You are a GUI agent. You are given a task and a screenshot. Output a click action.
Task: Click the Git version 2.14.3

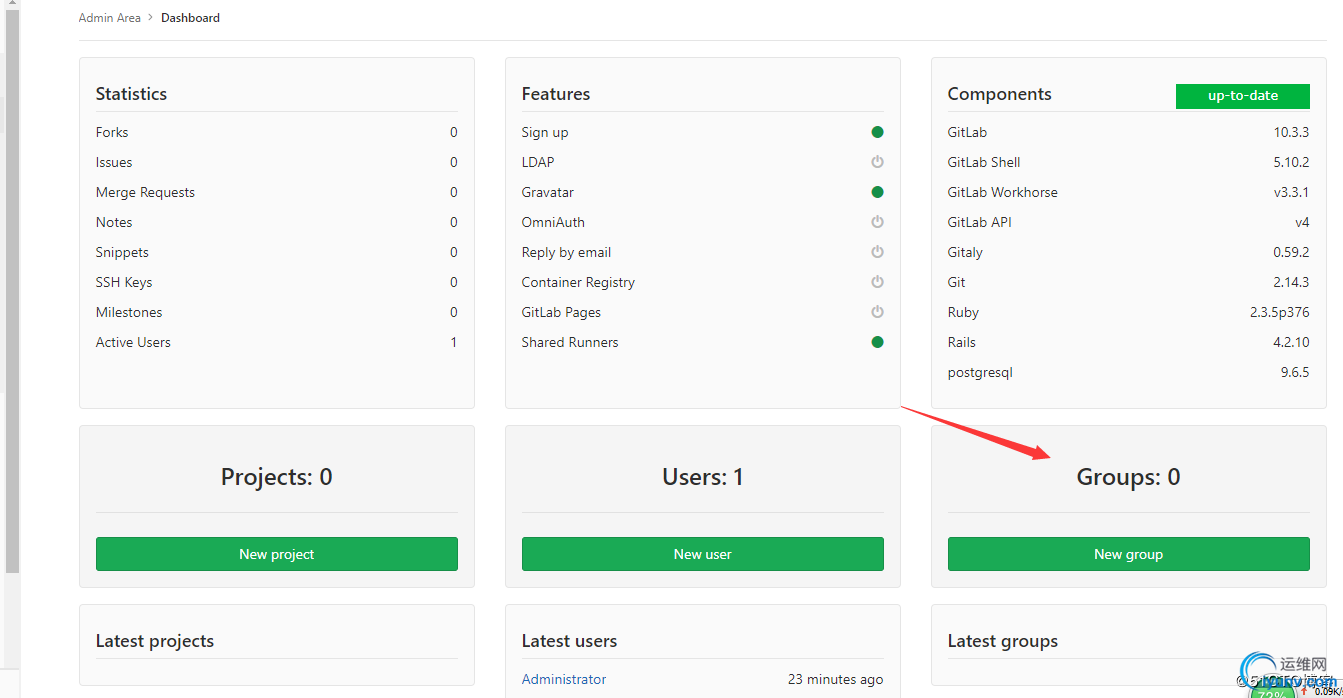tap(1291, 282)
